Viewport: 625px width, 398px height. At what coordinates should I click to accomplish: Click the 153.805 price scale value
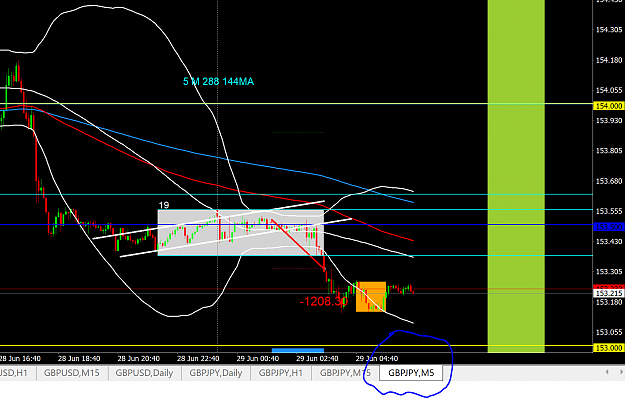609,151
